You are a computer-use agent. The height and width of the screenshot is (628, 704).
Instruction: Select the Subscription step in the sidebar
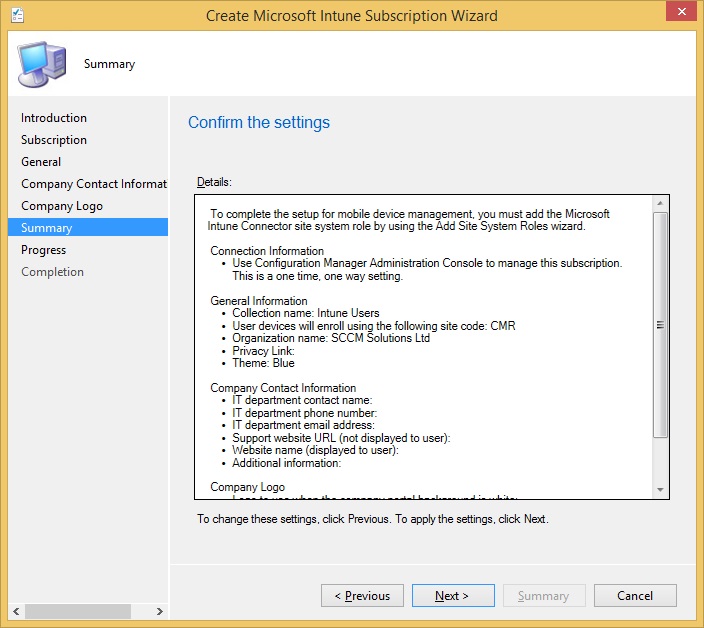coord(54,140)
